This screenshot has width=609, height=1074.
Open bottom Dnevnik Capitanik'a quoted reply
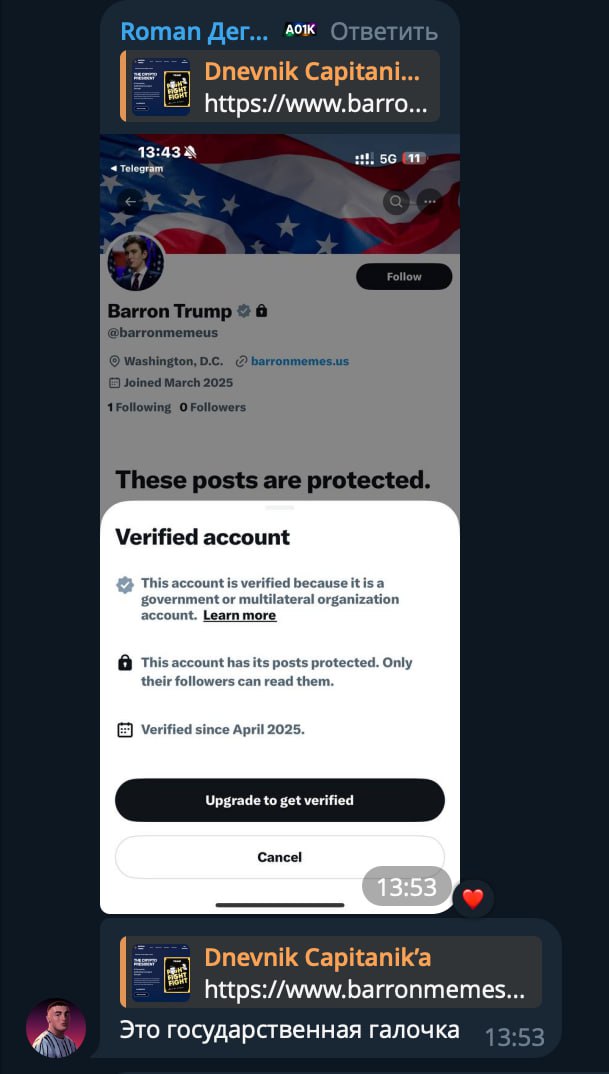point(331,972)
